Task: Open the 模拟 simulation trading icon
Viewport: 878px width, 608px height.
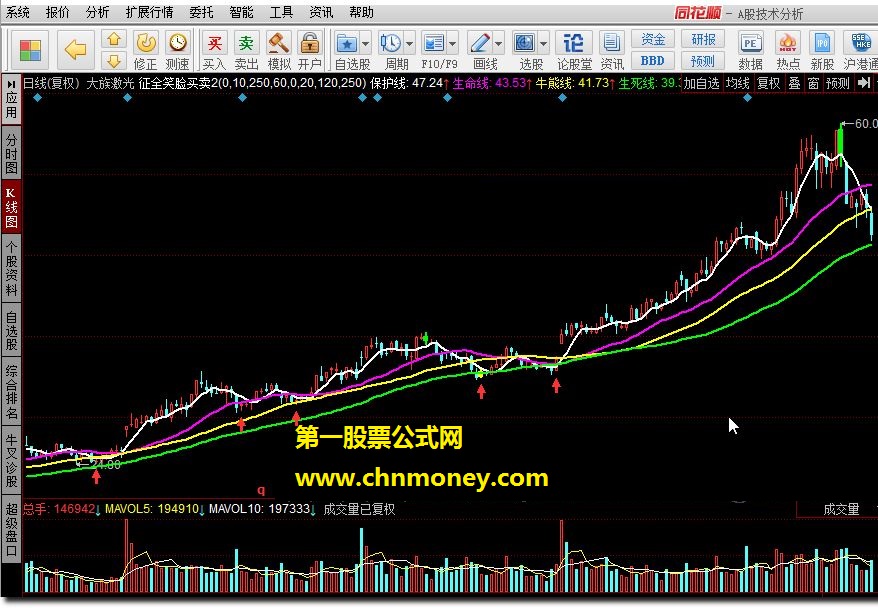Action: pyautogui.click(x=278, y=50)
